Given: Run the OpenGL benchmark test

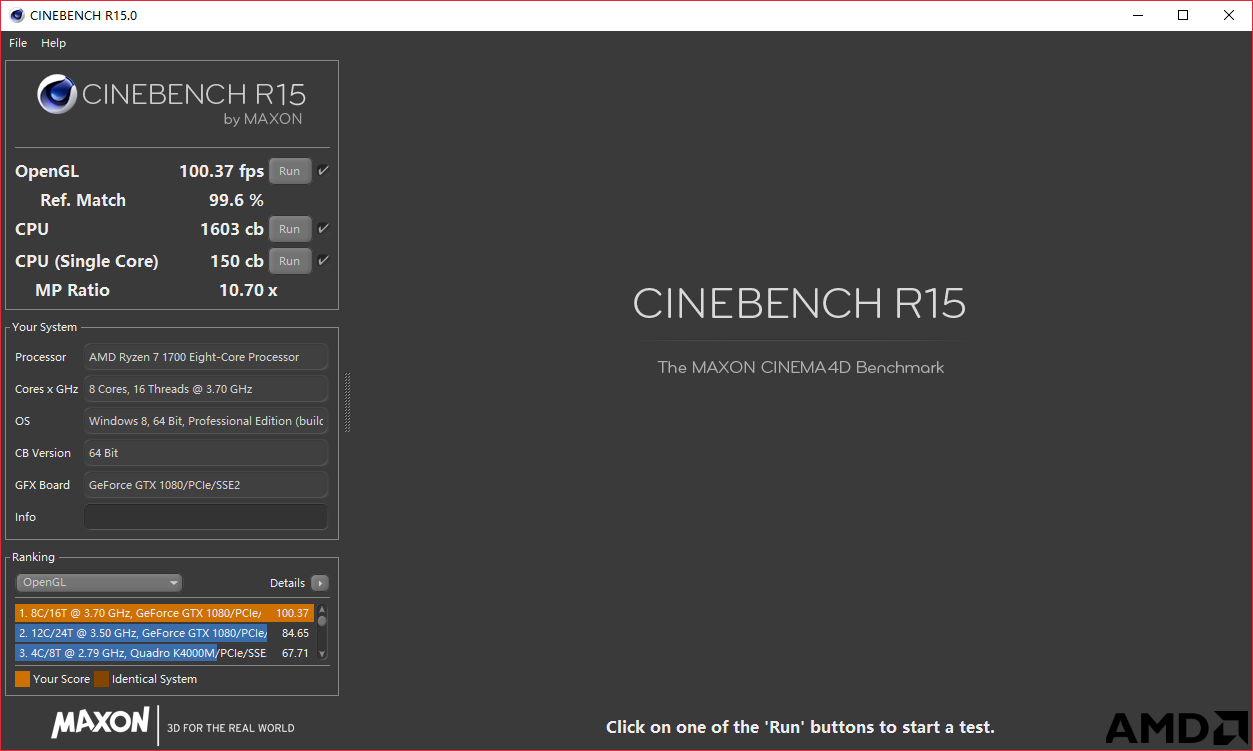Looking at the screenshot, I should click(290, 171).
